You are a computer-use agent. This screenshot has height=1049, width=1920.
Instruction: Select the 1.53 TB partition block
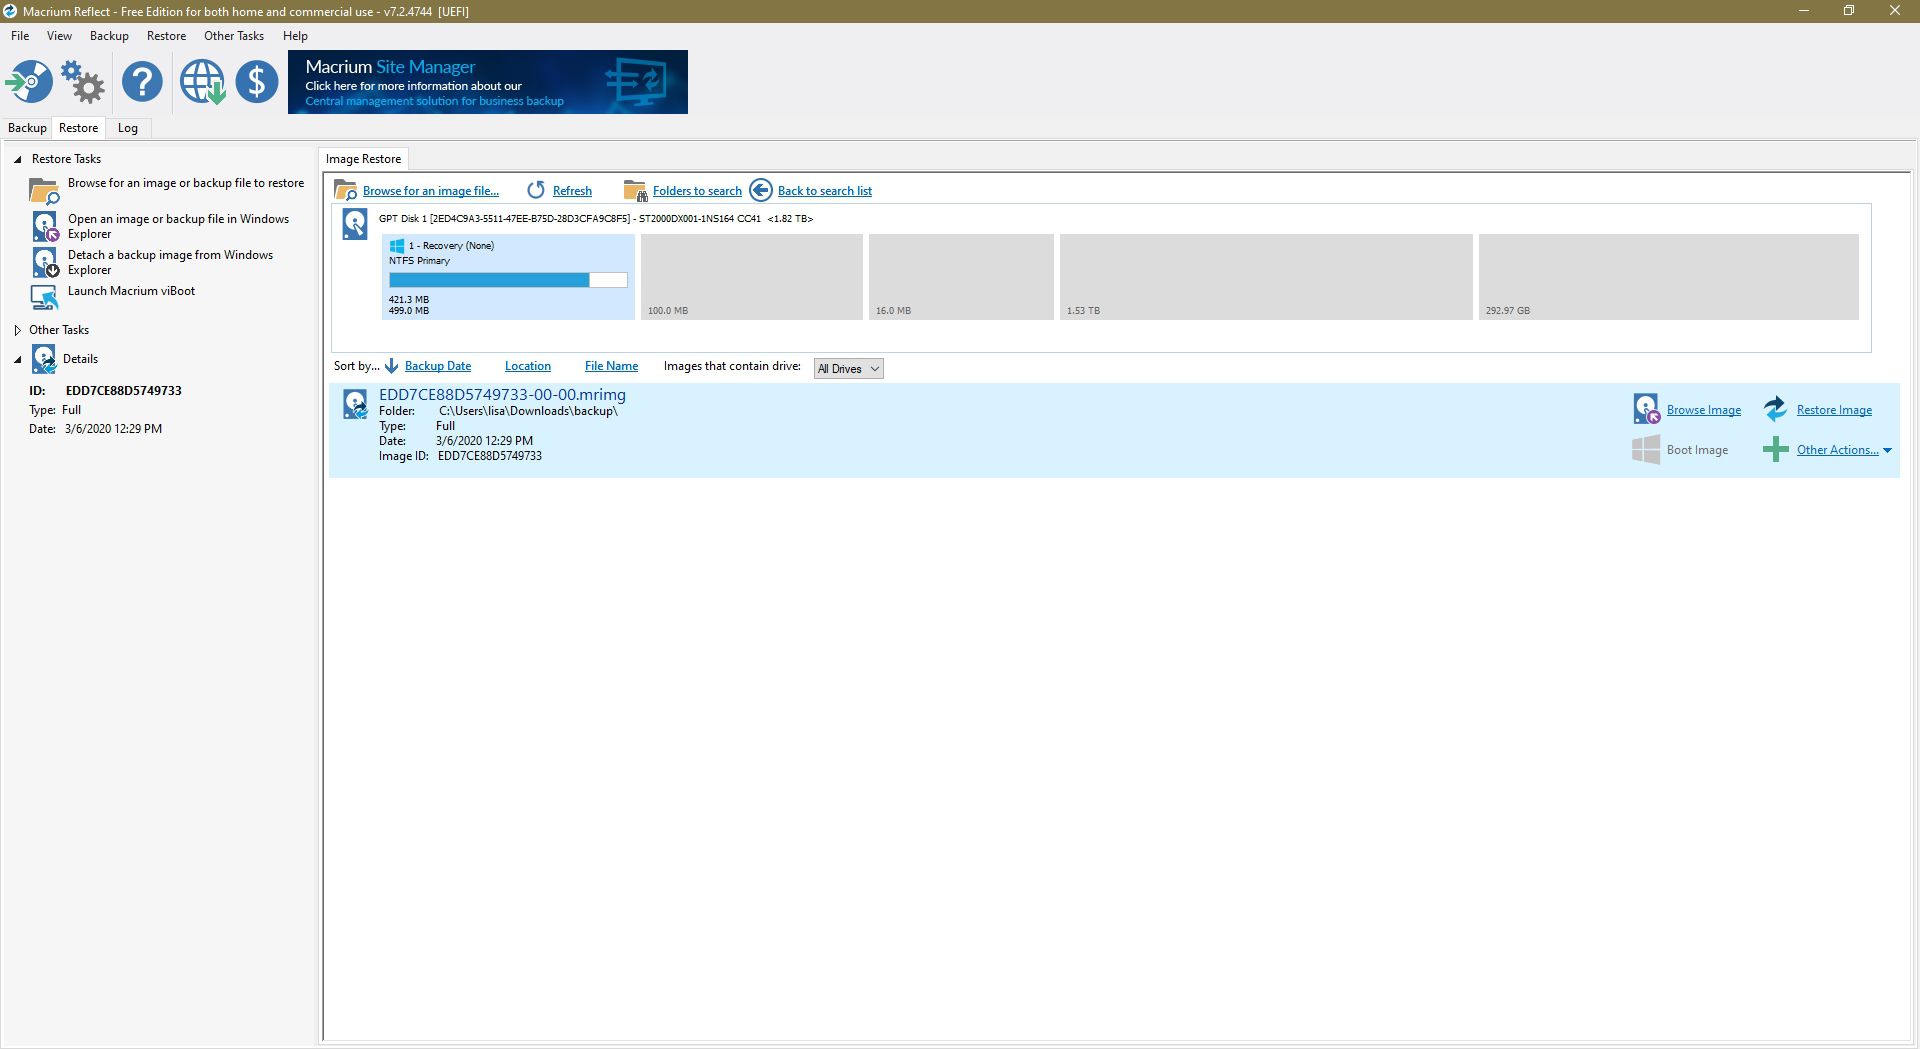point(1266,277)
